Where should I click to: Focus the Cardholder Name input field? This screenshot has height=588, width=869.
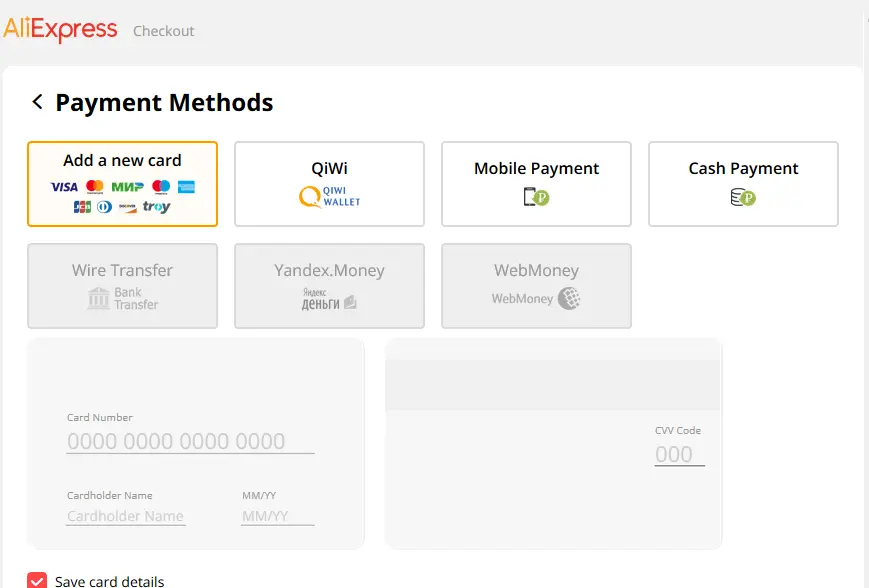coord(126,516)
